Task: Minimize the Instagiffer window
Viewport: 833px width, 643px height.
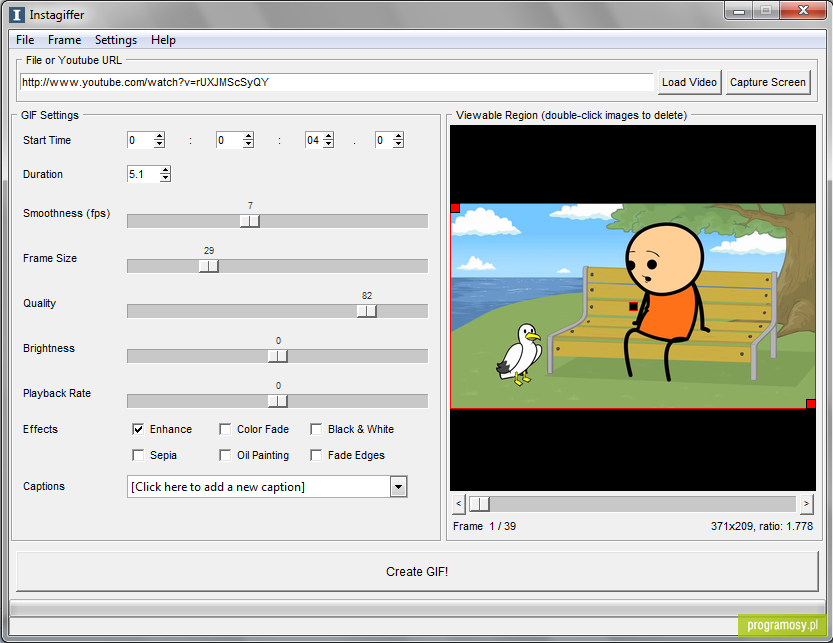Action: pyautogui.click(x=738, y=11)
